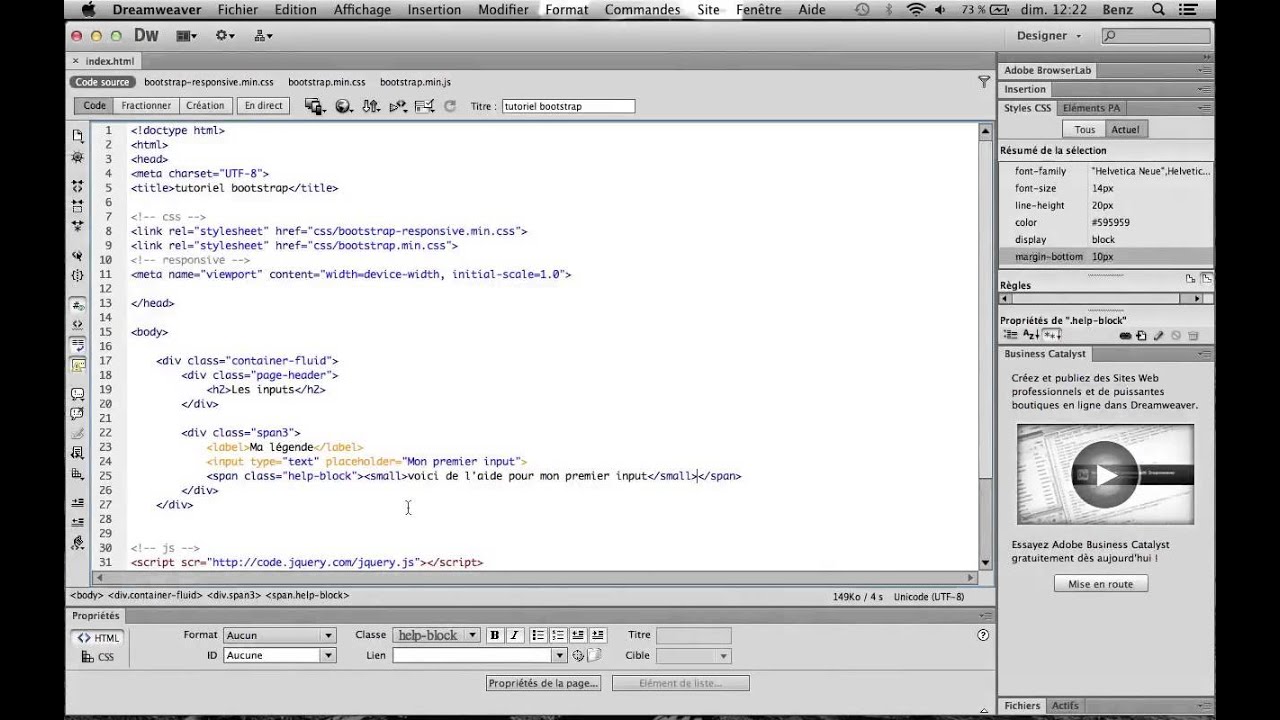Open the Fichier menu
Image resolution: width=1280 pixels, height=720 pixels.
click(x=237, y=10)
